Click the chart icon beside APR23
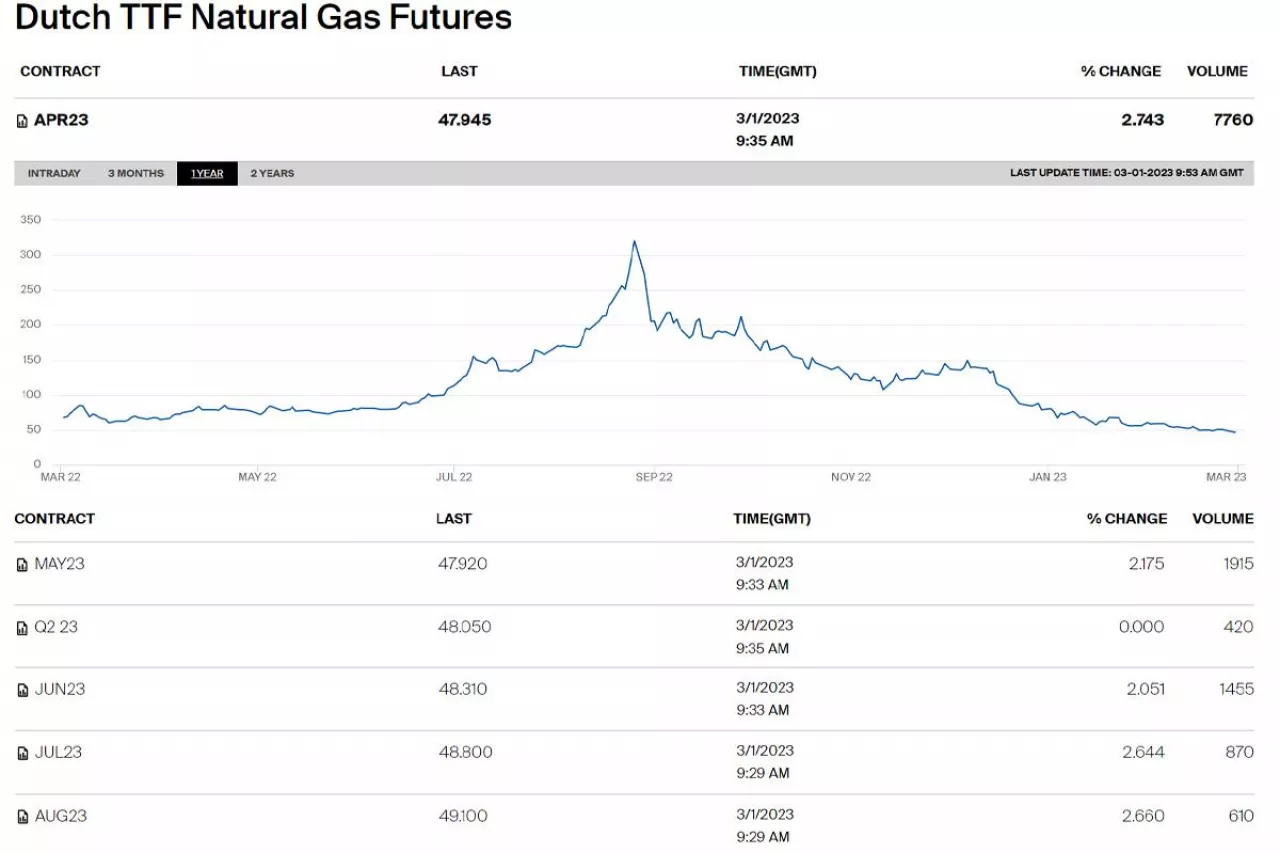 tap(23, 121)
